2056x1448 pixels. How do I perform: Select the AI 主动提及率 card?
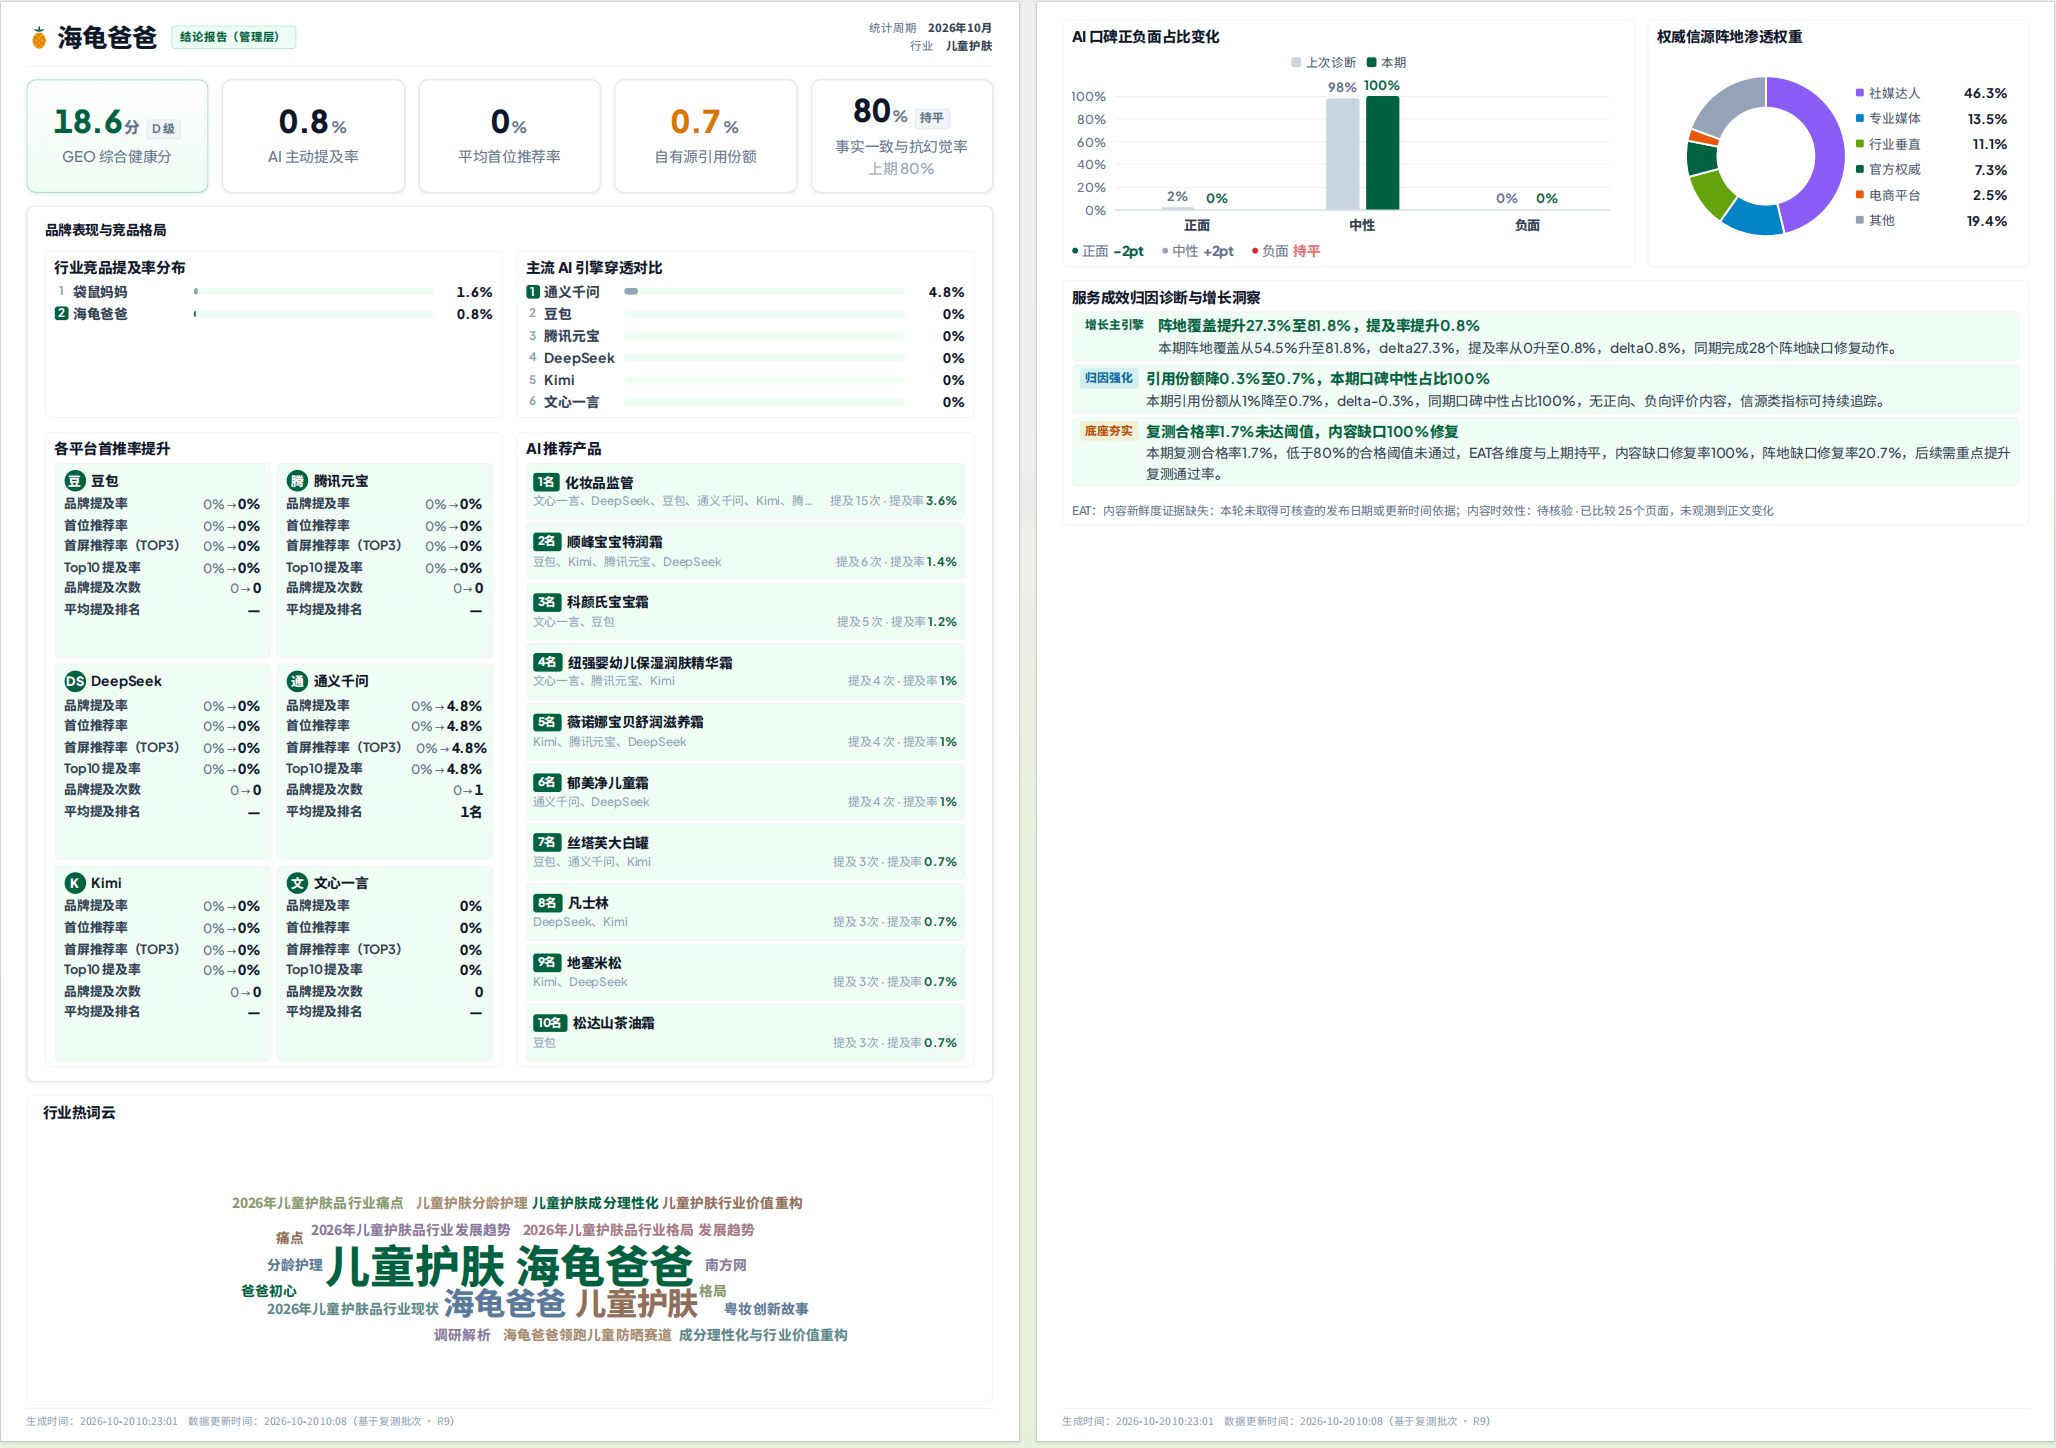[313, 136]
